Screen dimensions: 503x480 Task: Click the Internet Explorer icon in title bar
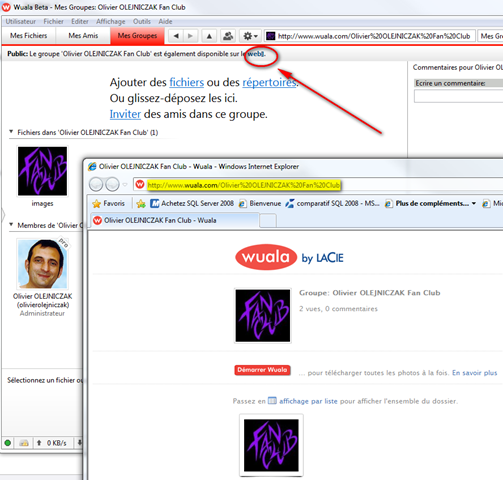[92, 166]
